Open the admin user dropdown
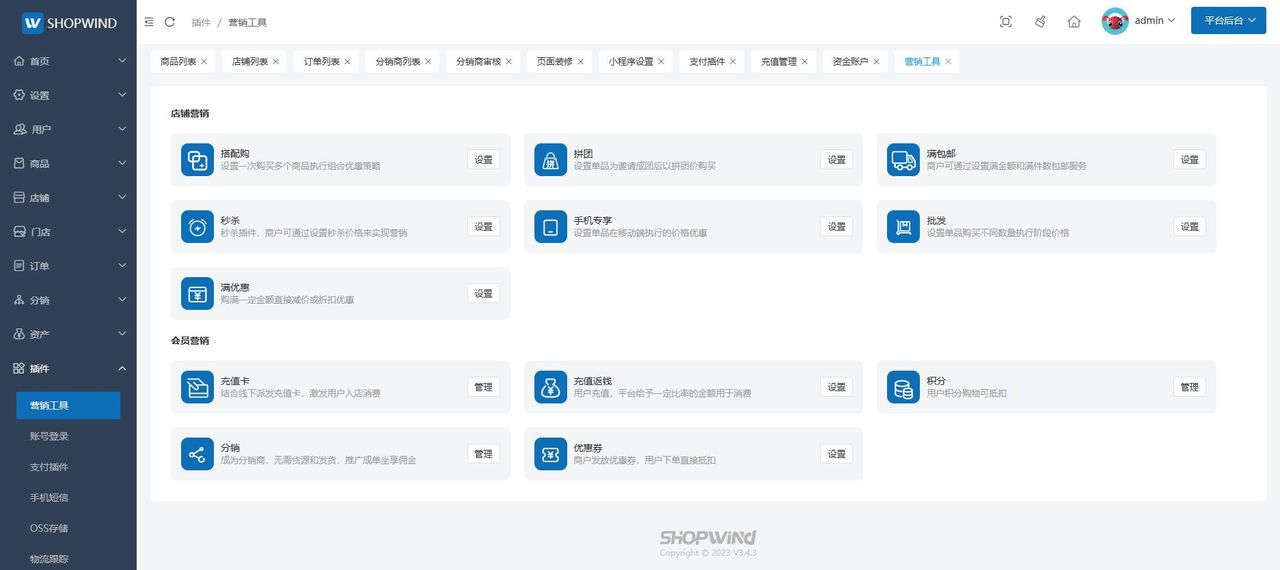1280x570 pixels. [1154, 21]
